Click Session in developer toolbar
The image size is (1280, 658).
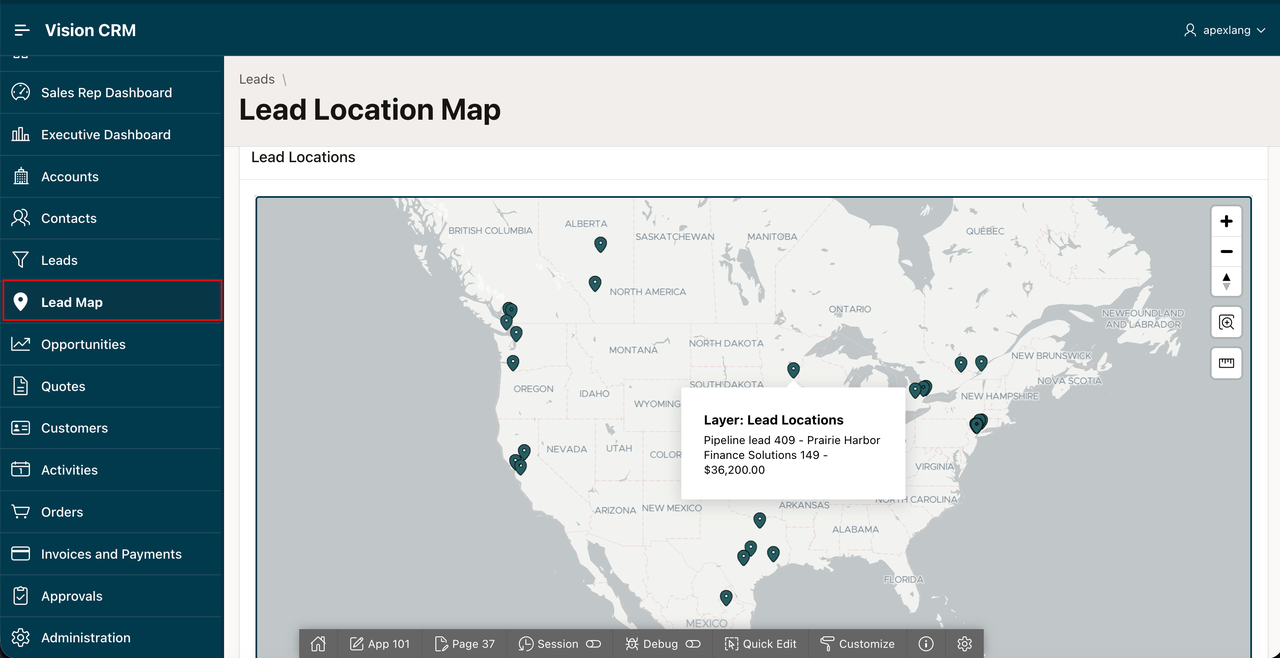[559, 644]
